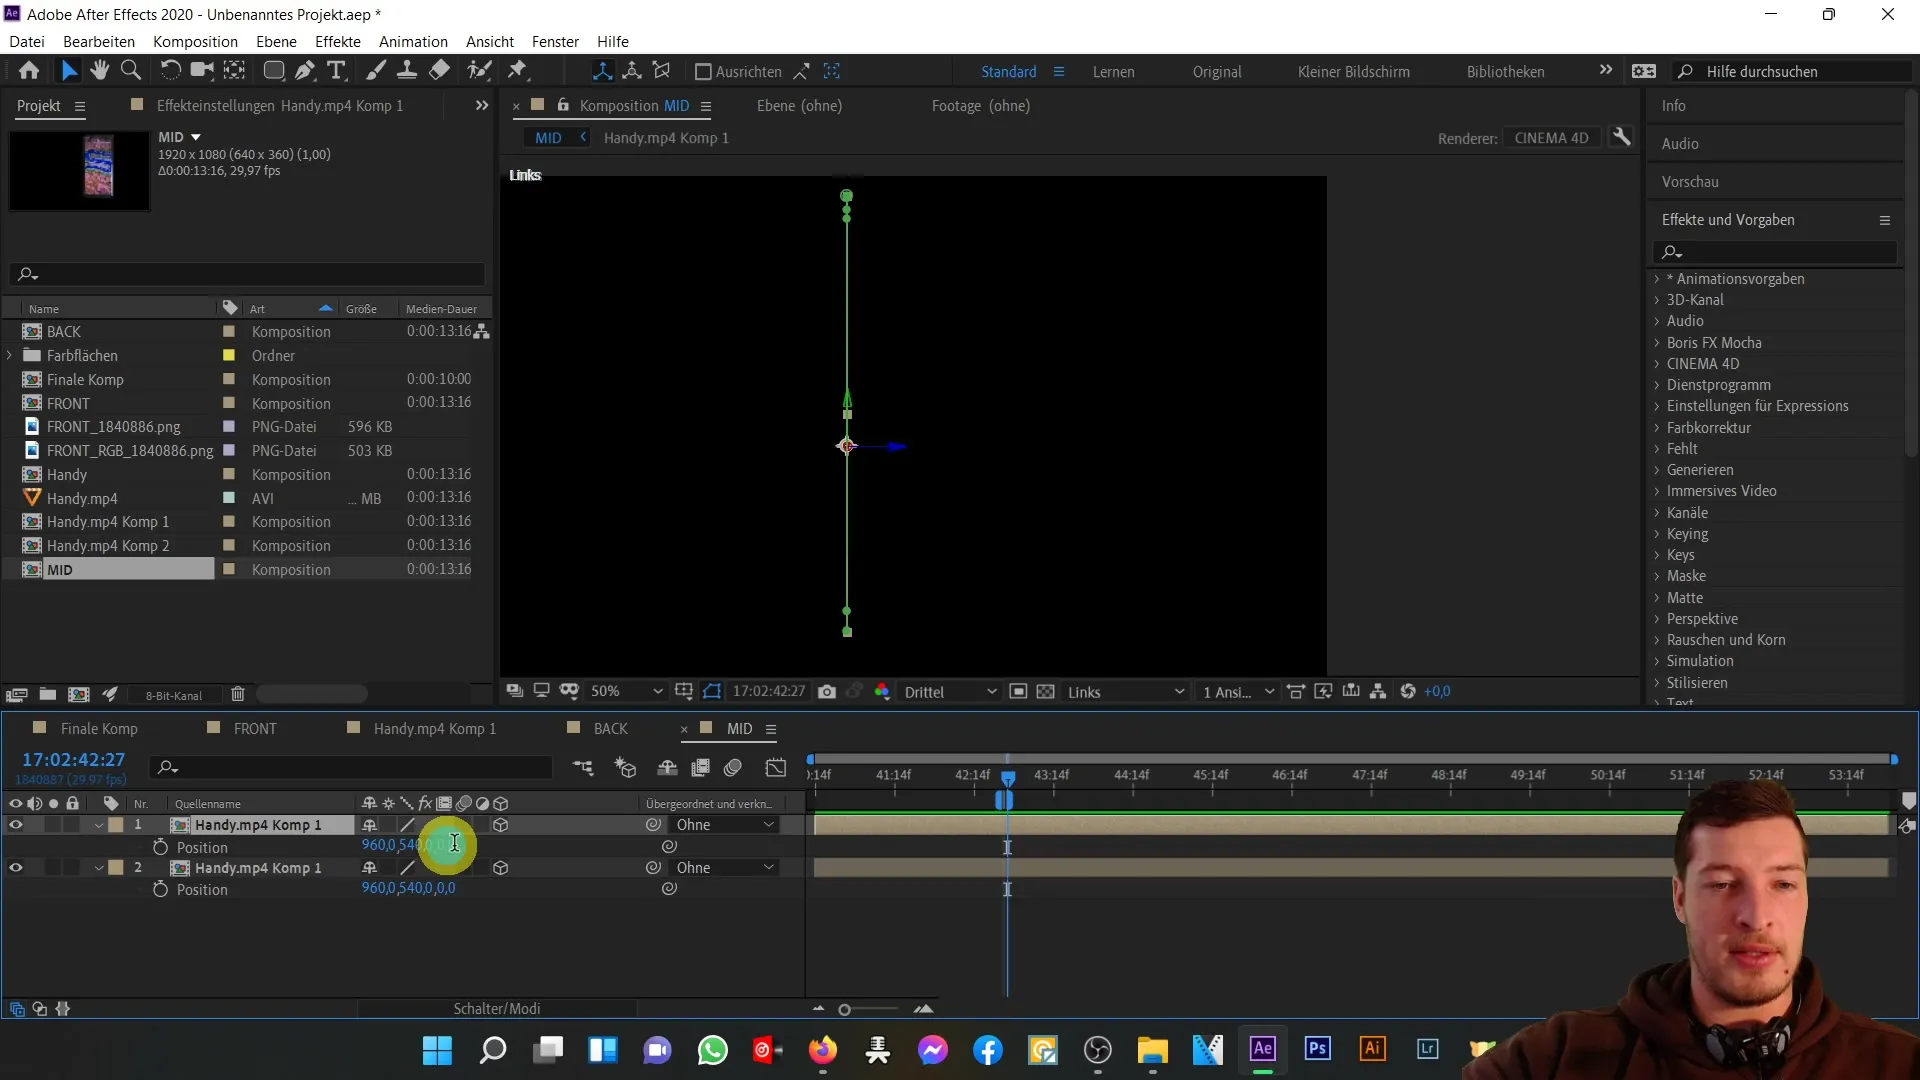1920x1080 pixels.
Task: Open Fenster menu in menu bar
Action: click(x=554, y=41)
